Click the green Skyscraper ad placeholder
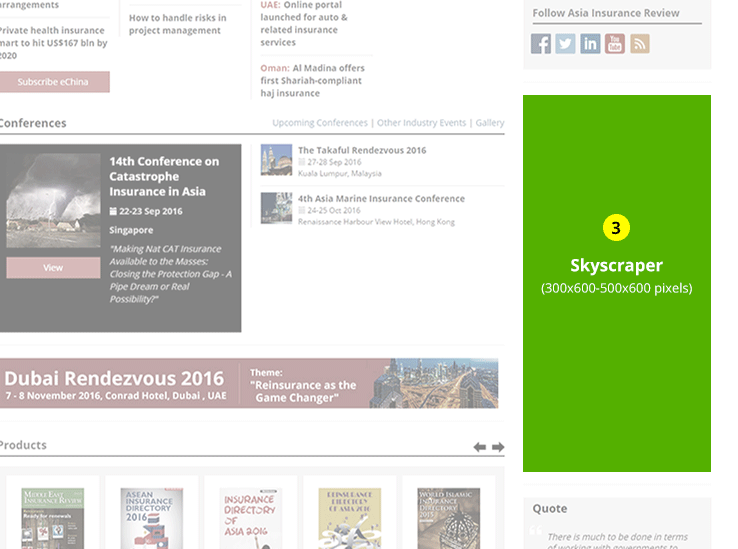The image size is (738, 549). (x=617, y=283)
